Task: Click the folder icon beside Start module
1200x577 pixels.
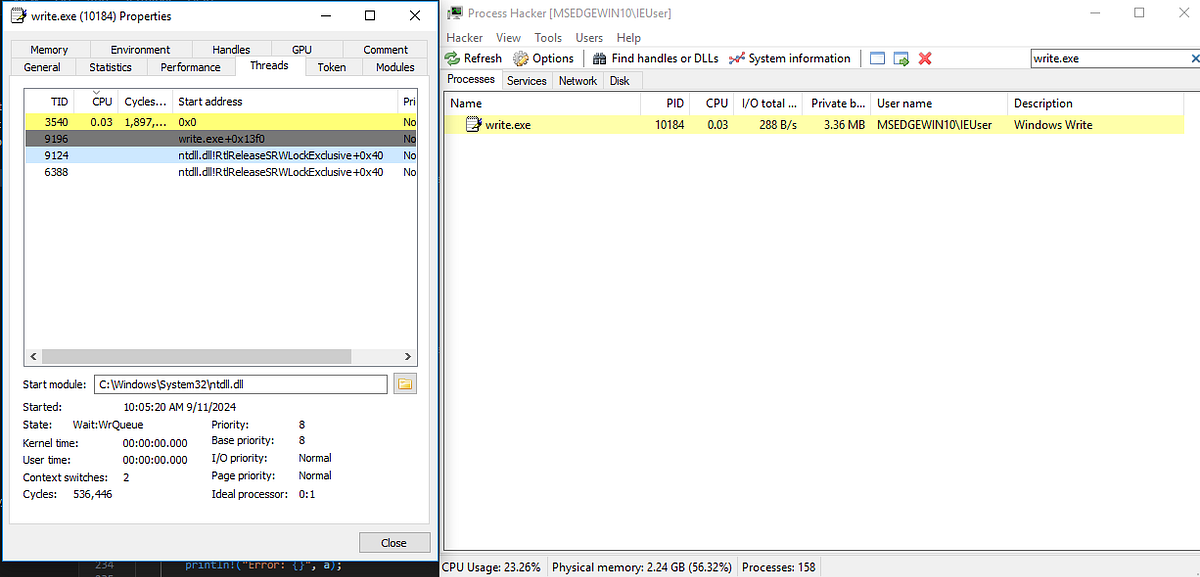Action: click(405, 384)
